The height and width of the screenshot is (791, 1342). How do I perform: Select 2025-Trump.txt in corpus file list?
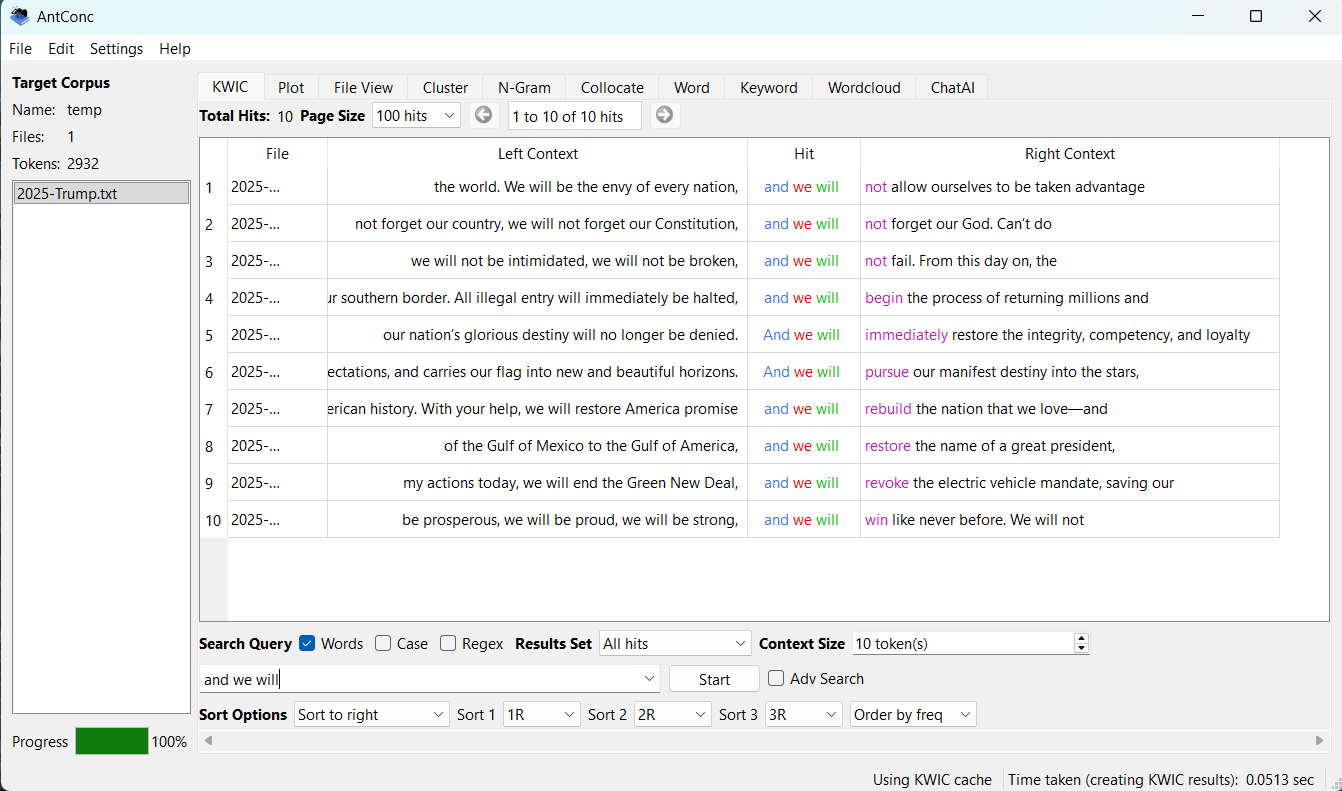tap(101, 194)
